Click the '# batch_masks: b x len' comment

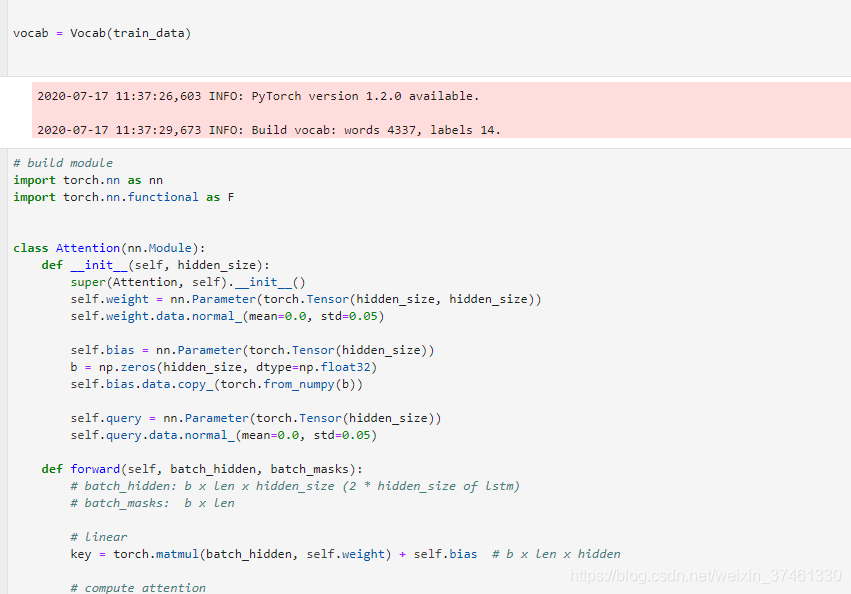point(153,503)
